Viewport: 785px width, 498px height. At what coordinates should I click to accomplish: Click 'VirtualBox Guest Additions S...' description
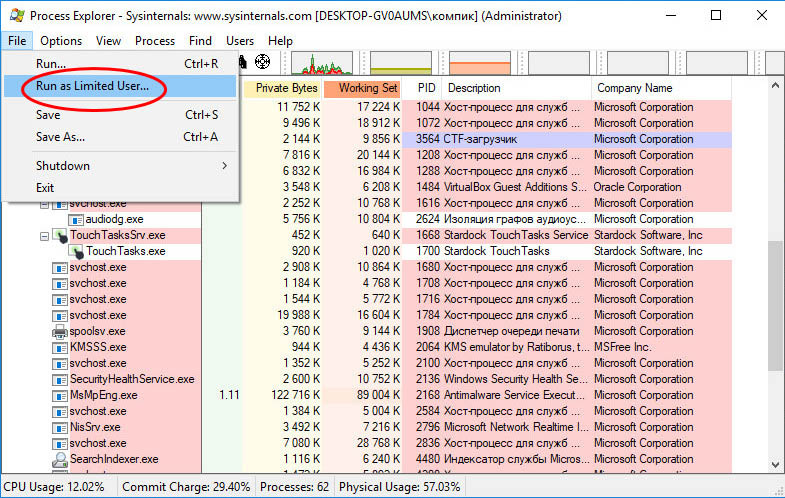[x=515, y=187]
